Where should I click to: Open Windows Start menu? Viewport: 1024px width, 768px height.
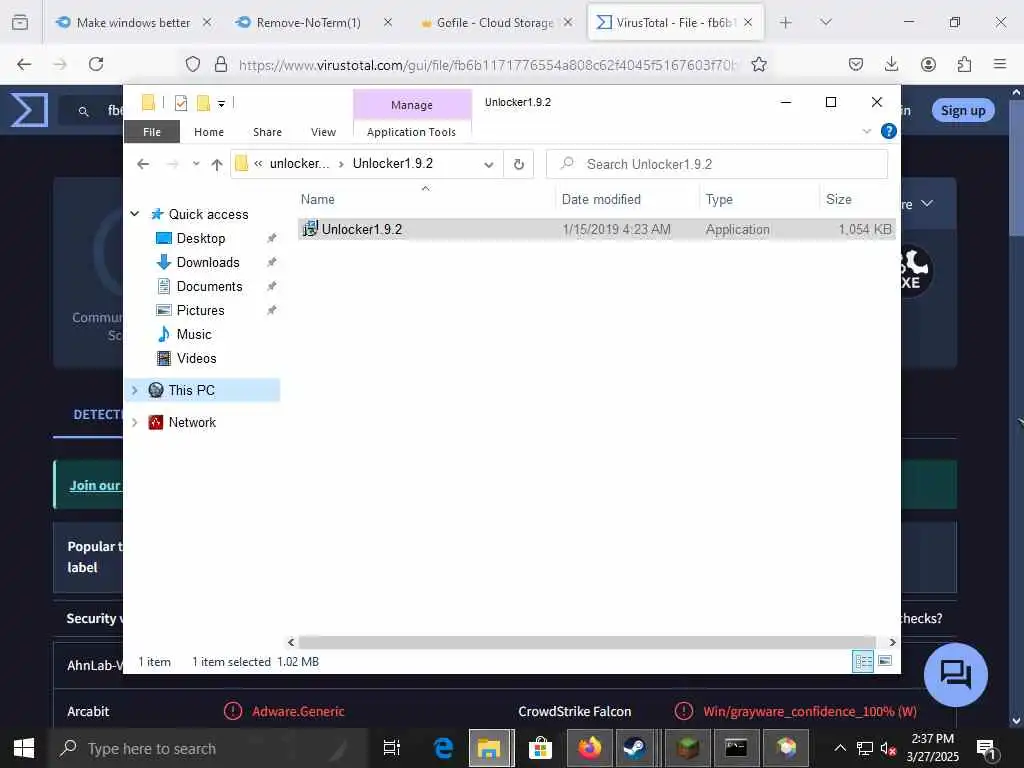click(x=24, y=748)
